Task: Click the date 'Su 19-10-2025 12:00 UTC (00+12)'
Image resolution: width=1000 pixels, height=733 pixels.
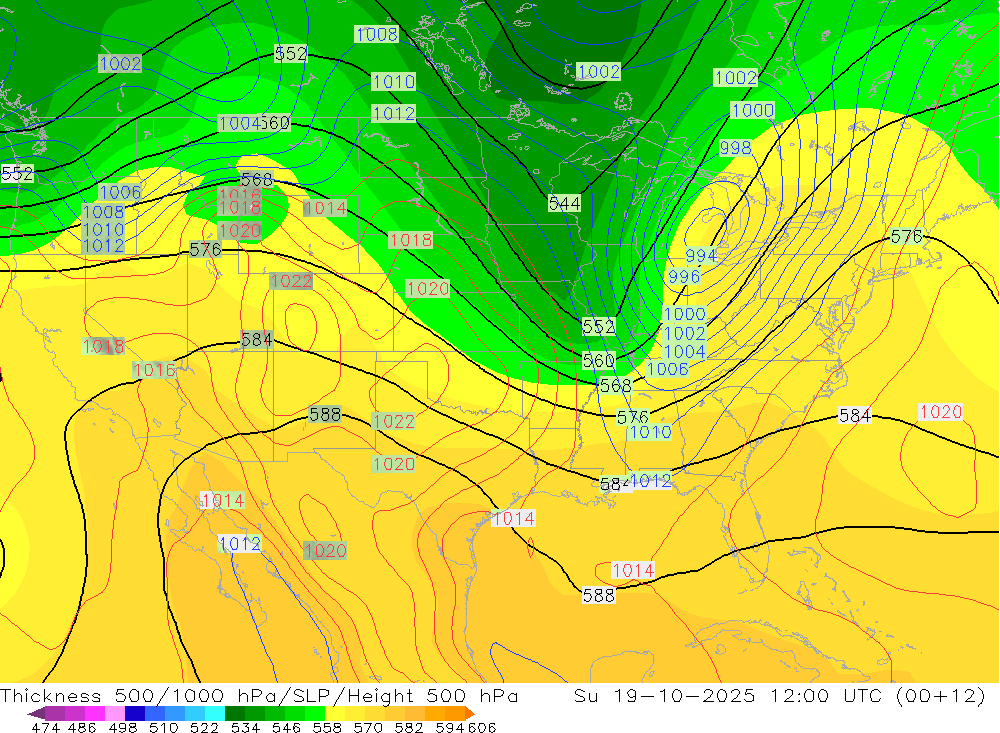Action: tap(779, 695)
